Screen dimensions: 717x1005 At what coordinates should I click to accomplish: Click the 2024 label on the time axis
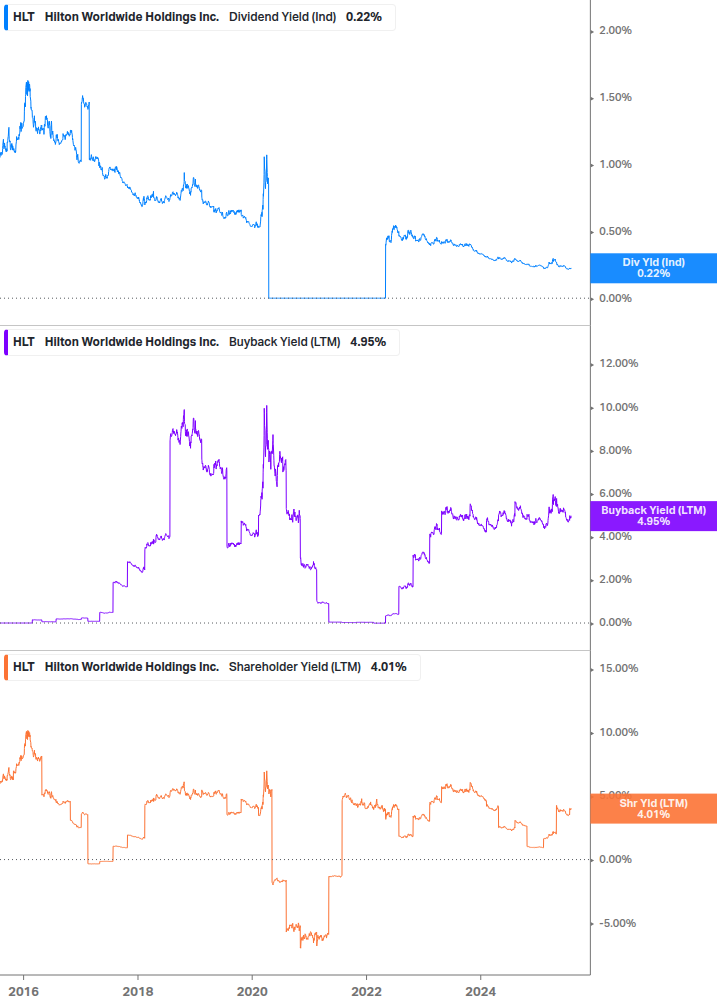[481, 992]
